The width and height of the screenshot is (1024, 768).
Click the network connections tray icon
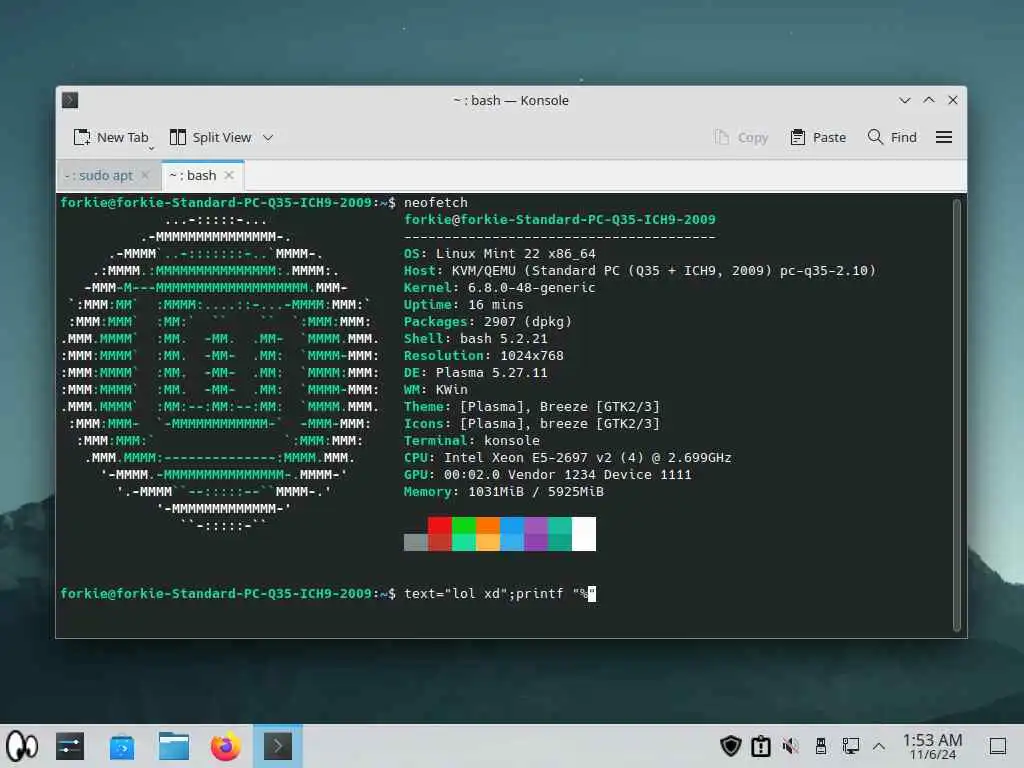[x=850, y=746]
